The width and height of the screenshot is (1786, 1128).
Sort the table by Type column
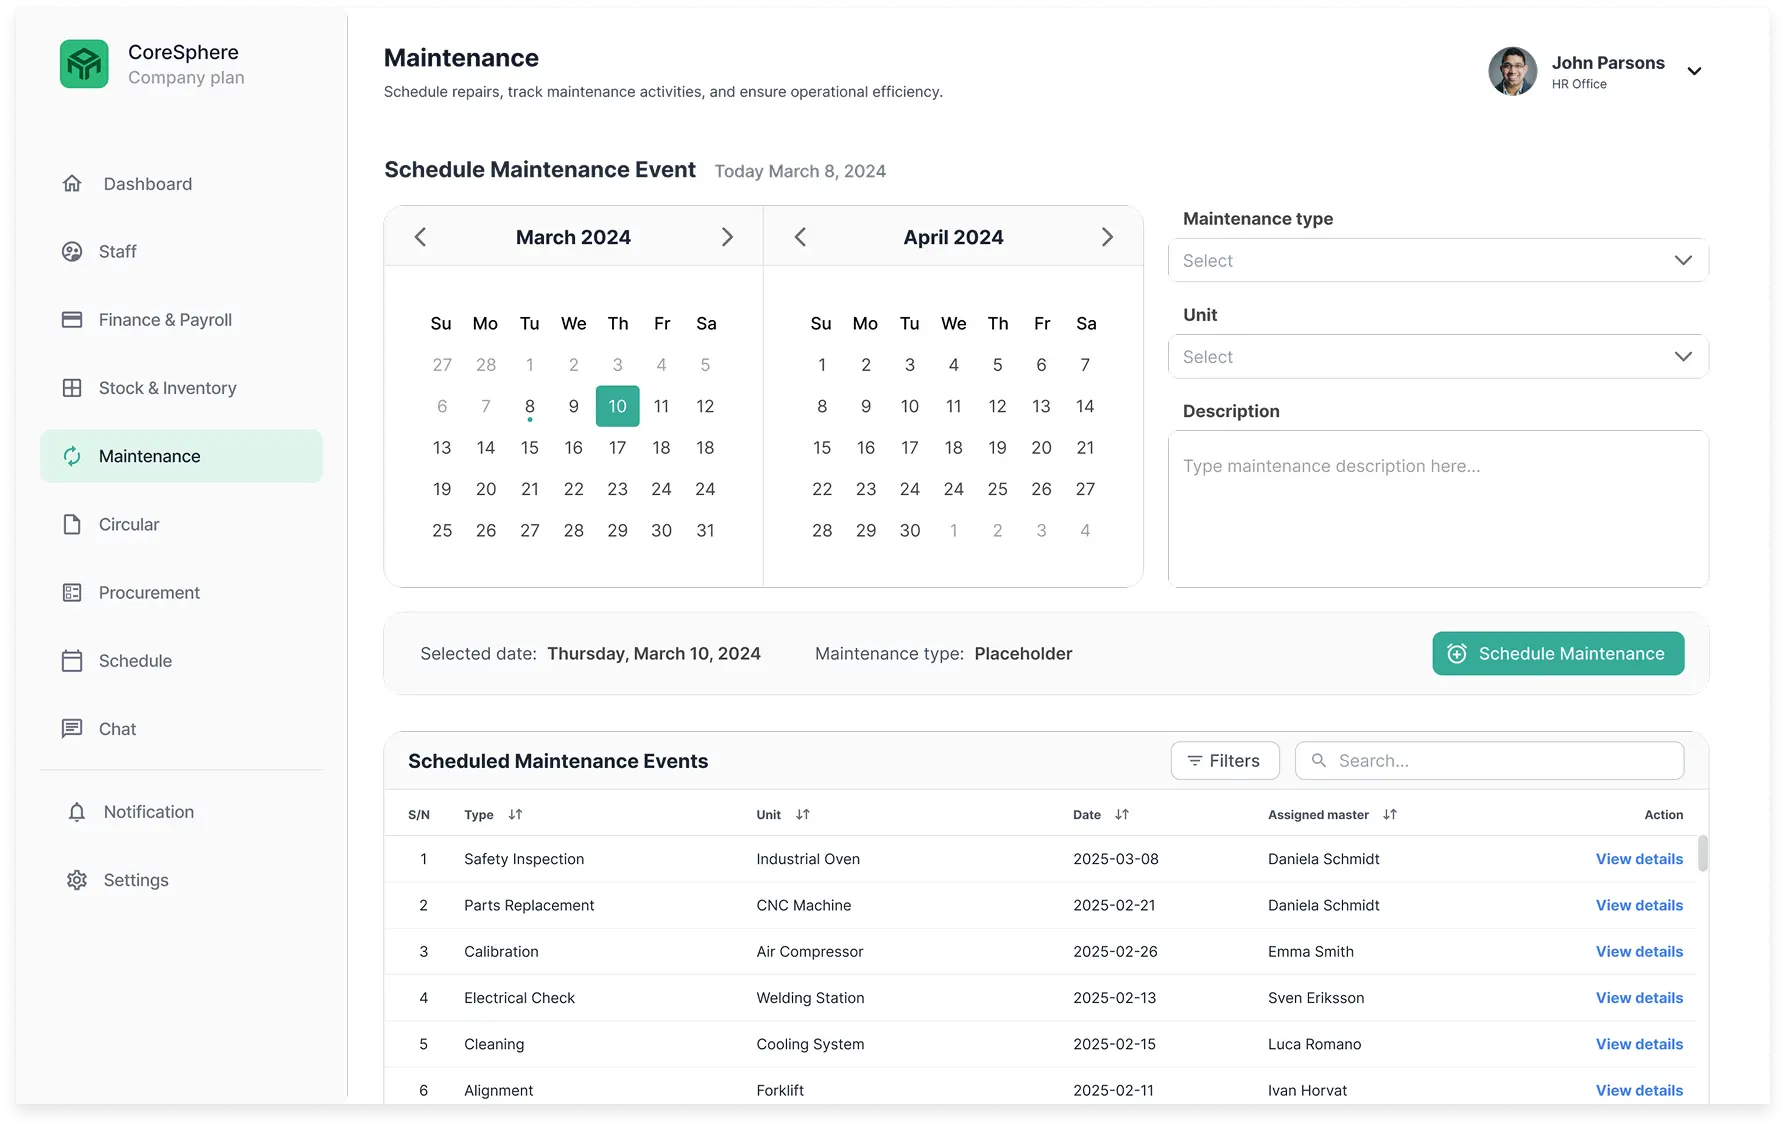(515, 815)
